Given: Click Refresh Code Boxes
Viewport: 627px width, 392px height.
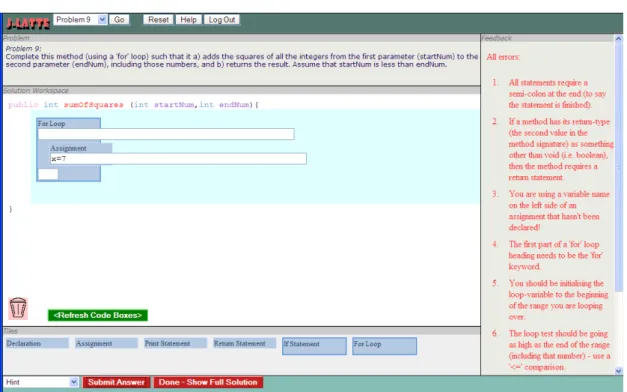Looking at the screenshot, I should point(98,315).
